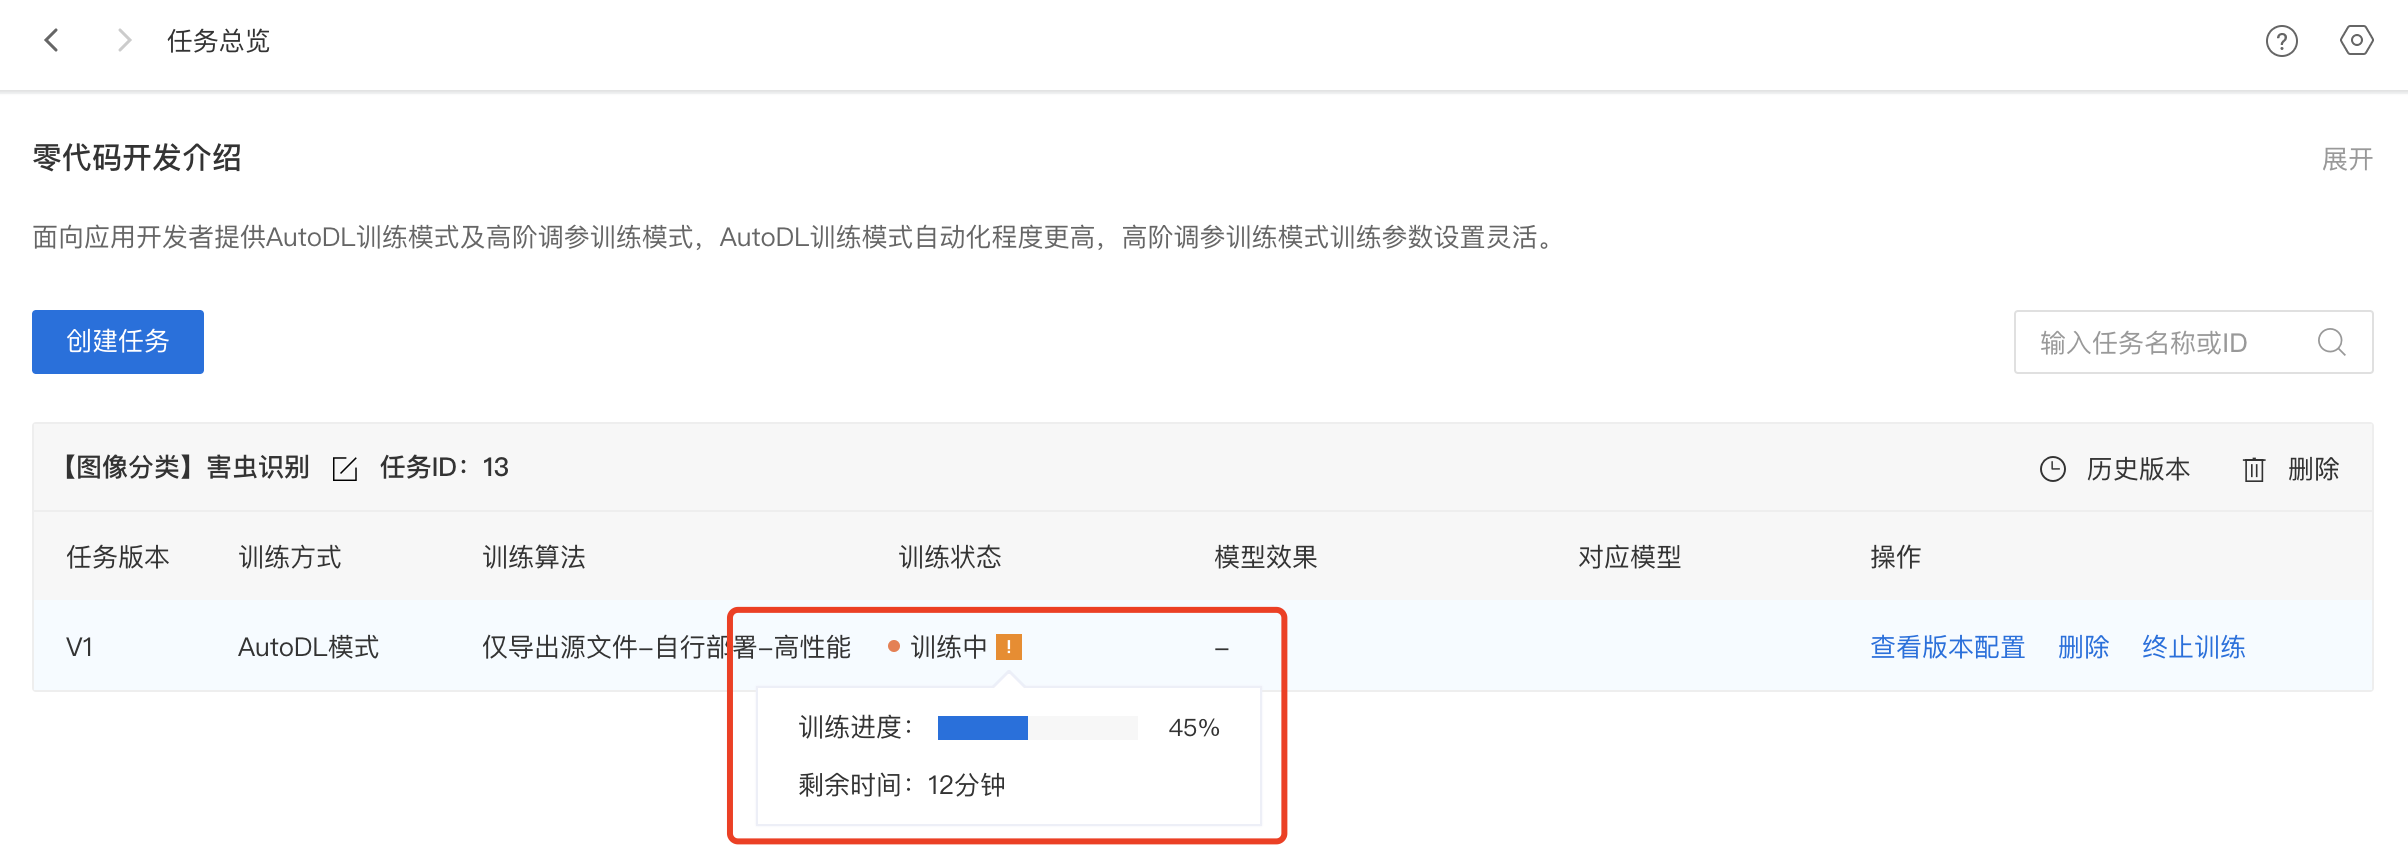Image resolution: width=2408 pixels, height=862 pixels.
Task: Click the 创建任务 button
Action: tap(118, 342)
